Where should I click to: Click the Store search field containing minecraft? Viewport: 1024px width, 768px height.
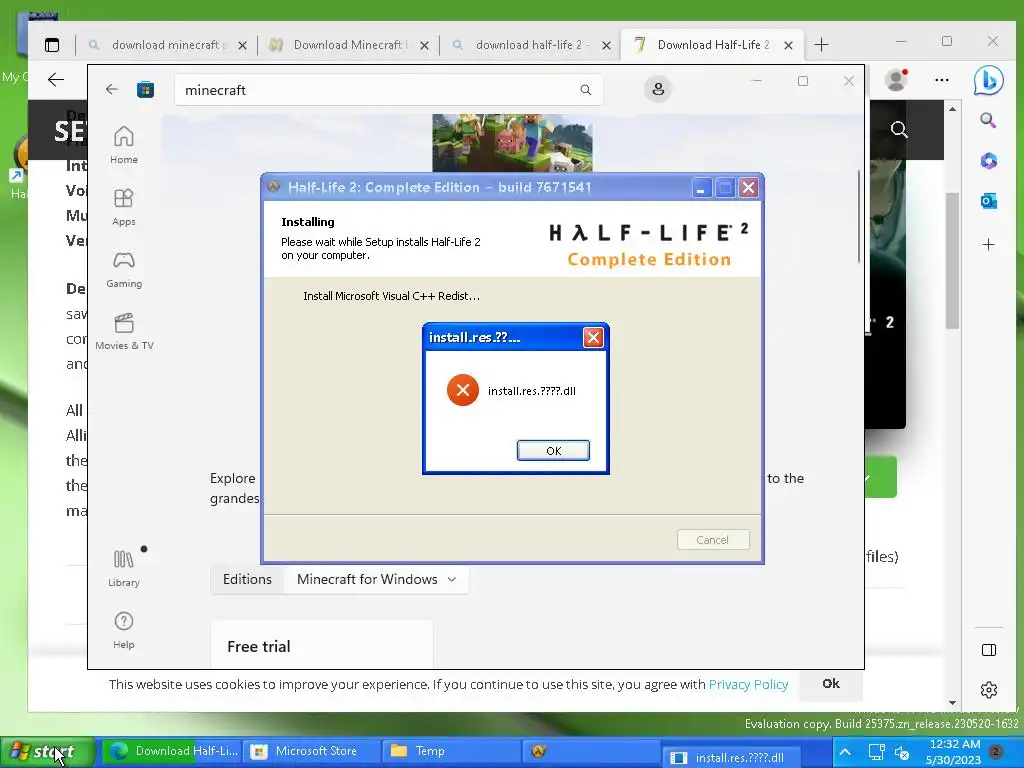[388, 90]
